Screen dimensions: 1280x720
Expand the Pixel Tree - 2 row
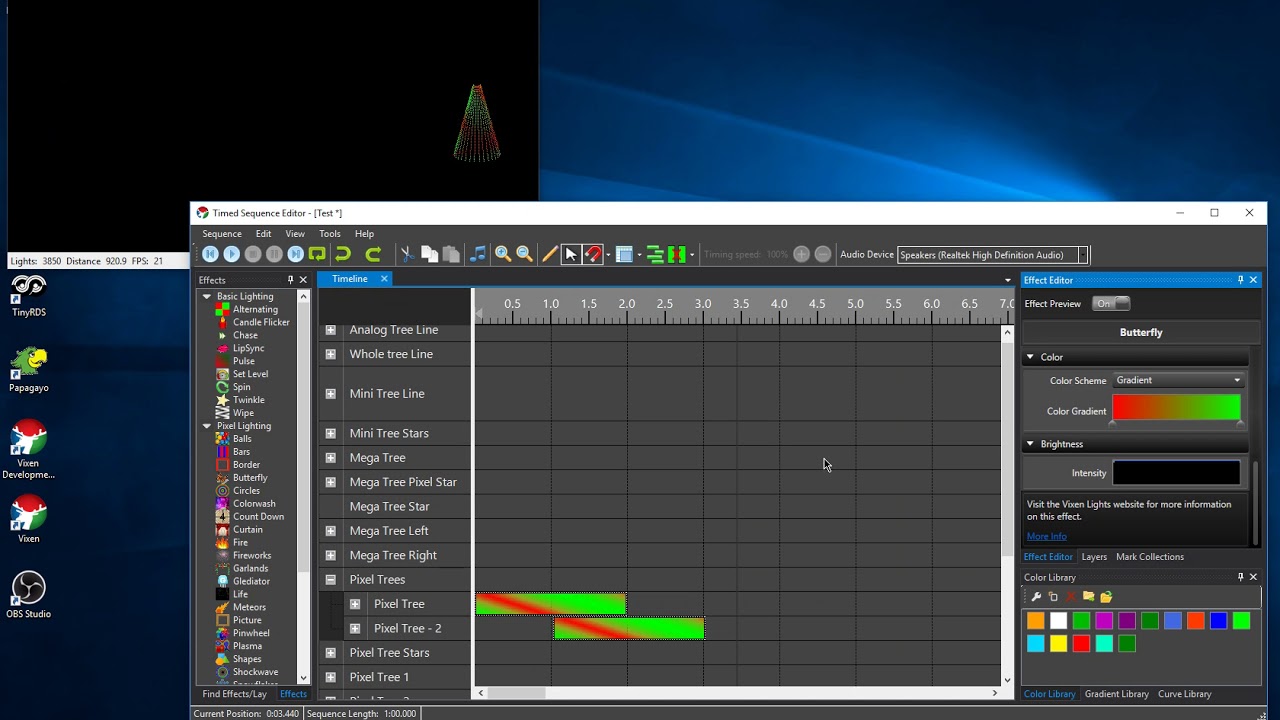[x=354, y=628]
